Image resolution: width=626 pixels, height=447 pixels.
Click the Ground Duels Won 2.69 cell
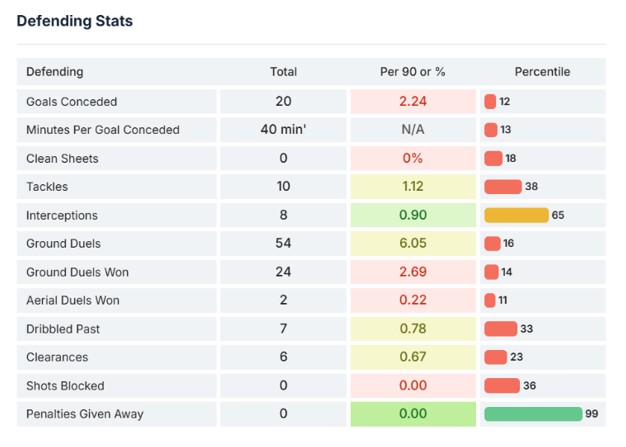[x=412, y=272]
